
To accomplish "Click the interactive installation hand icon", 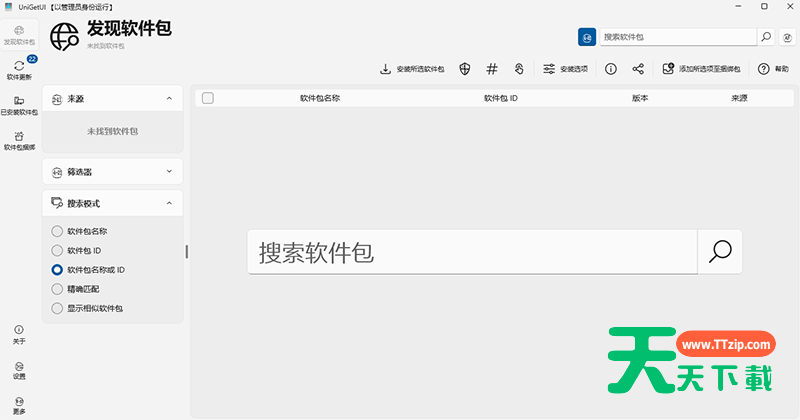I will (519, 69).
